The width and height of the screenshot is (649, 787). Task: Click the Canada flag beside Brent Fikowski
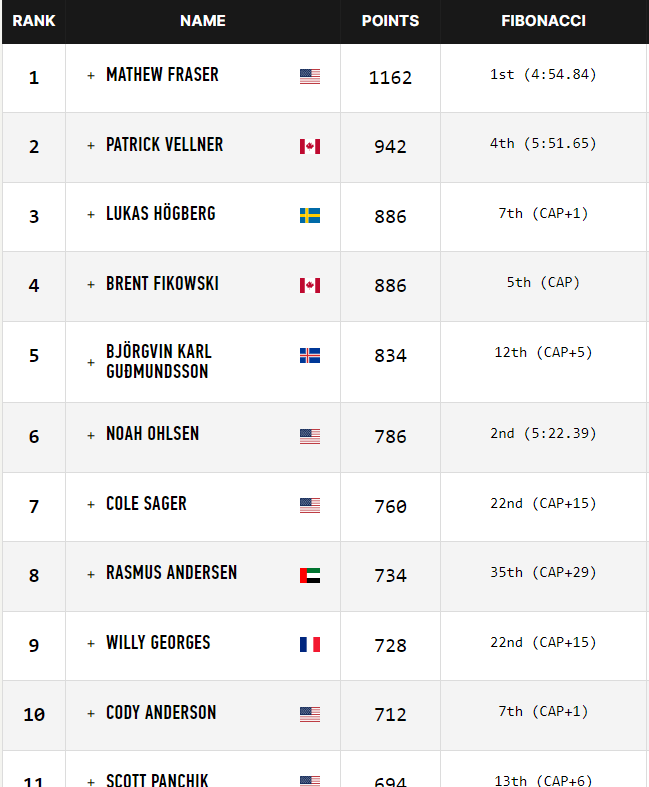(x=310, y=285)
